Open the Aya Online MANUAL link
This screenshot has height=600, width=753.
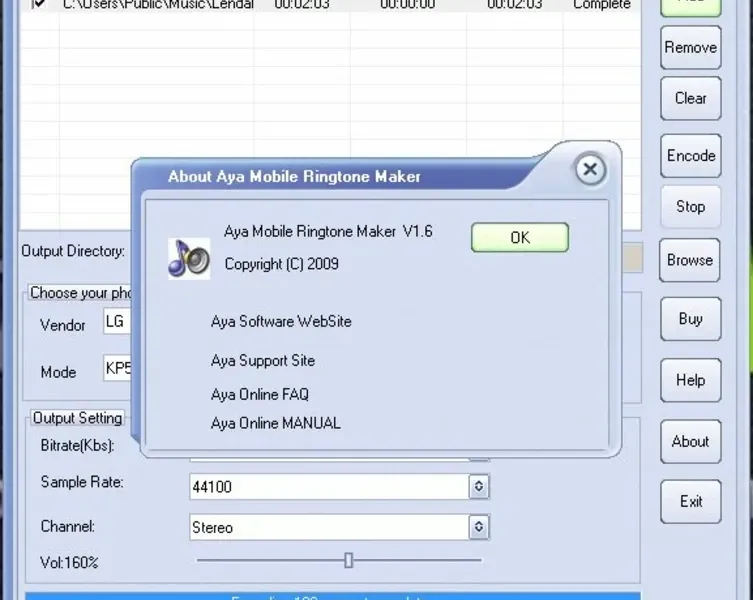pyautogui.click(x=276, y=423)
